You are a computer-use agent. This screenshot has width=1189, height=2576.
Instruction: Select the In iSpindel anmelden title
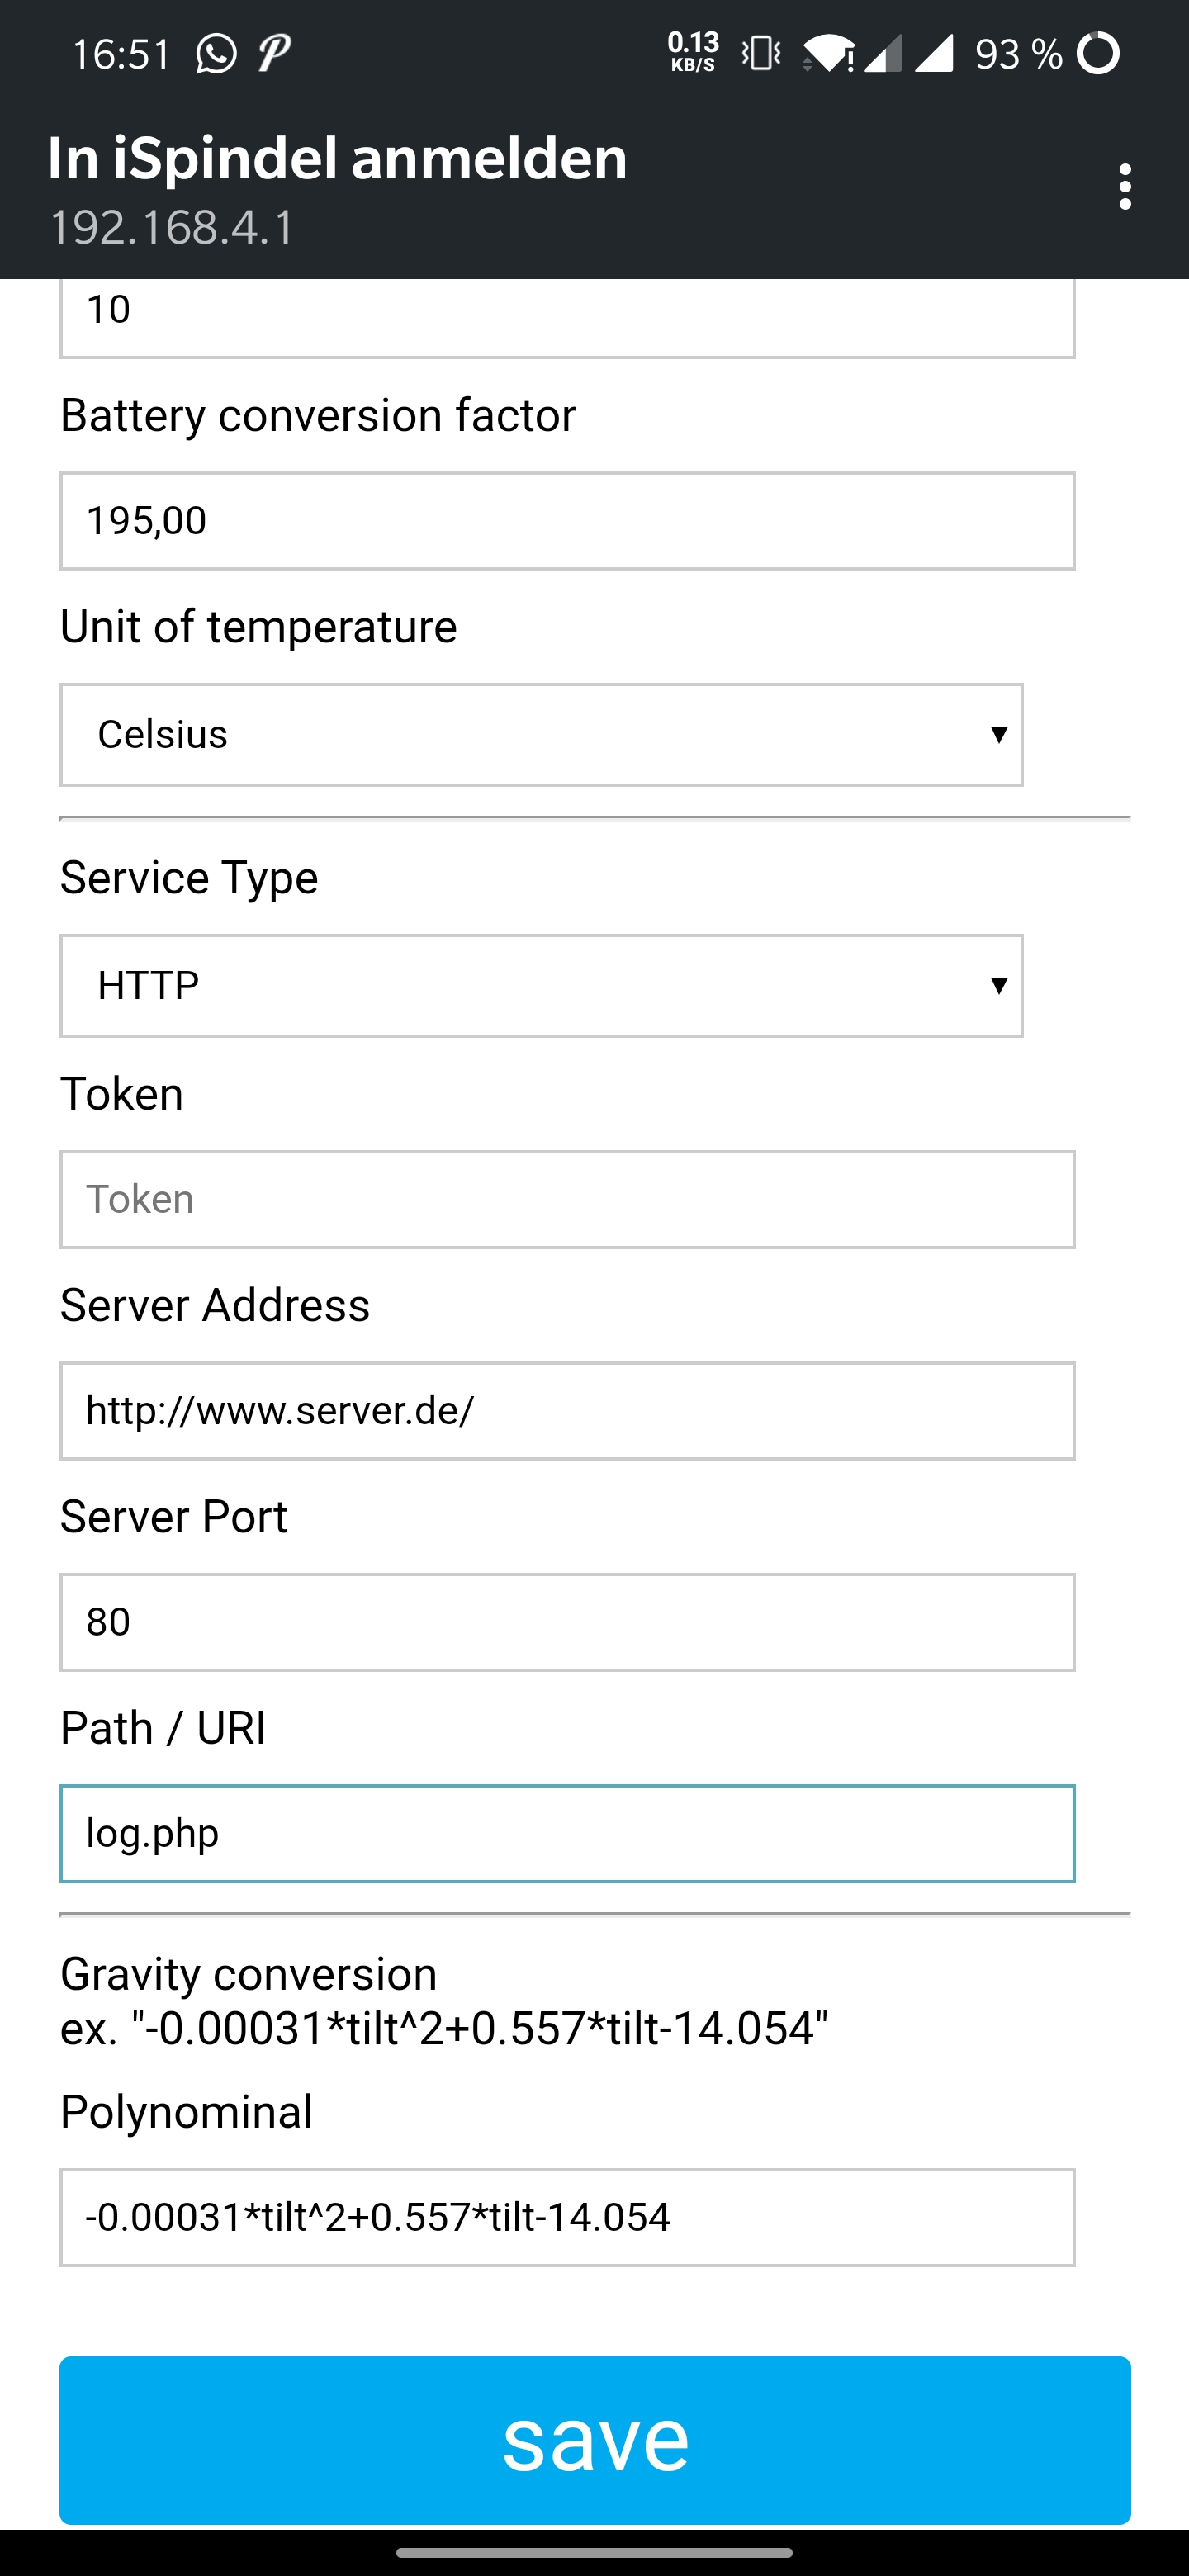338,158
